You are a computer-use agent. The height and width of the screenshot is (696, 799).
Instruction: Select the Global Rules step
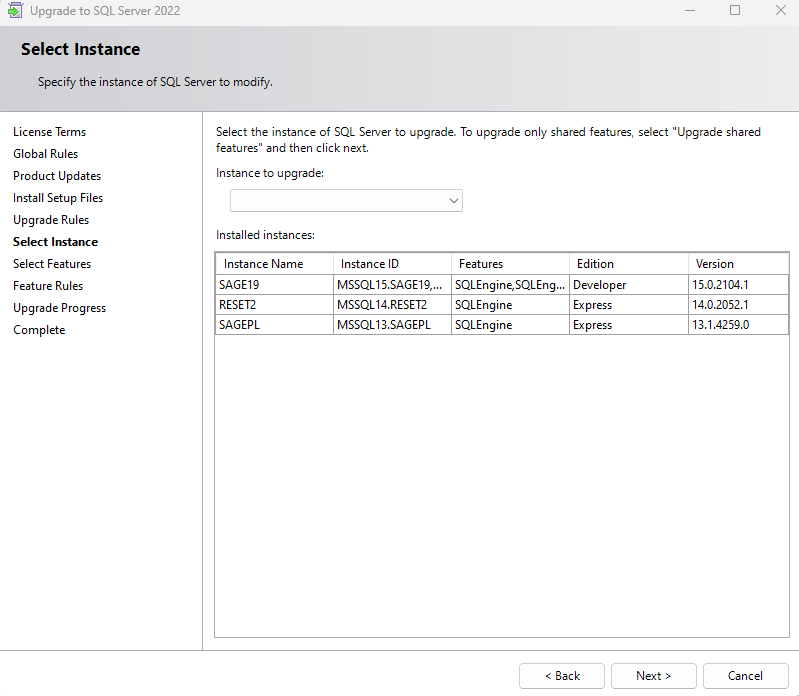click(45, 154)
